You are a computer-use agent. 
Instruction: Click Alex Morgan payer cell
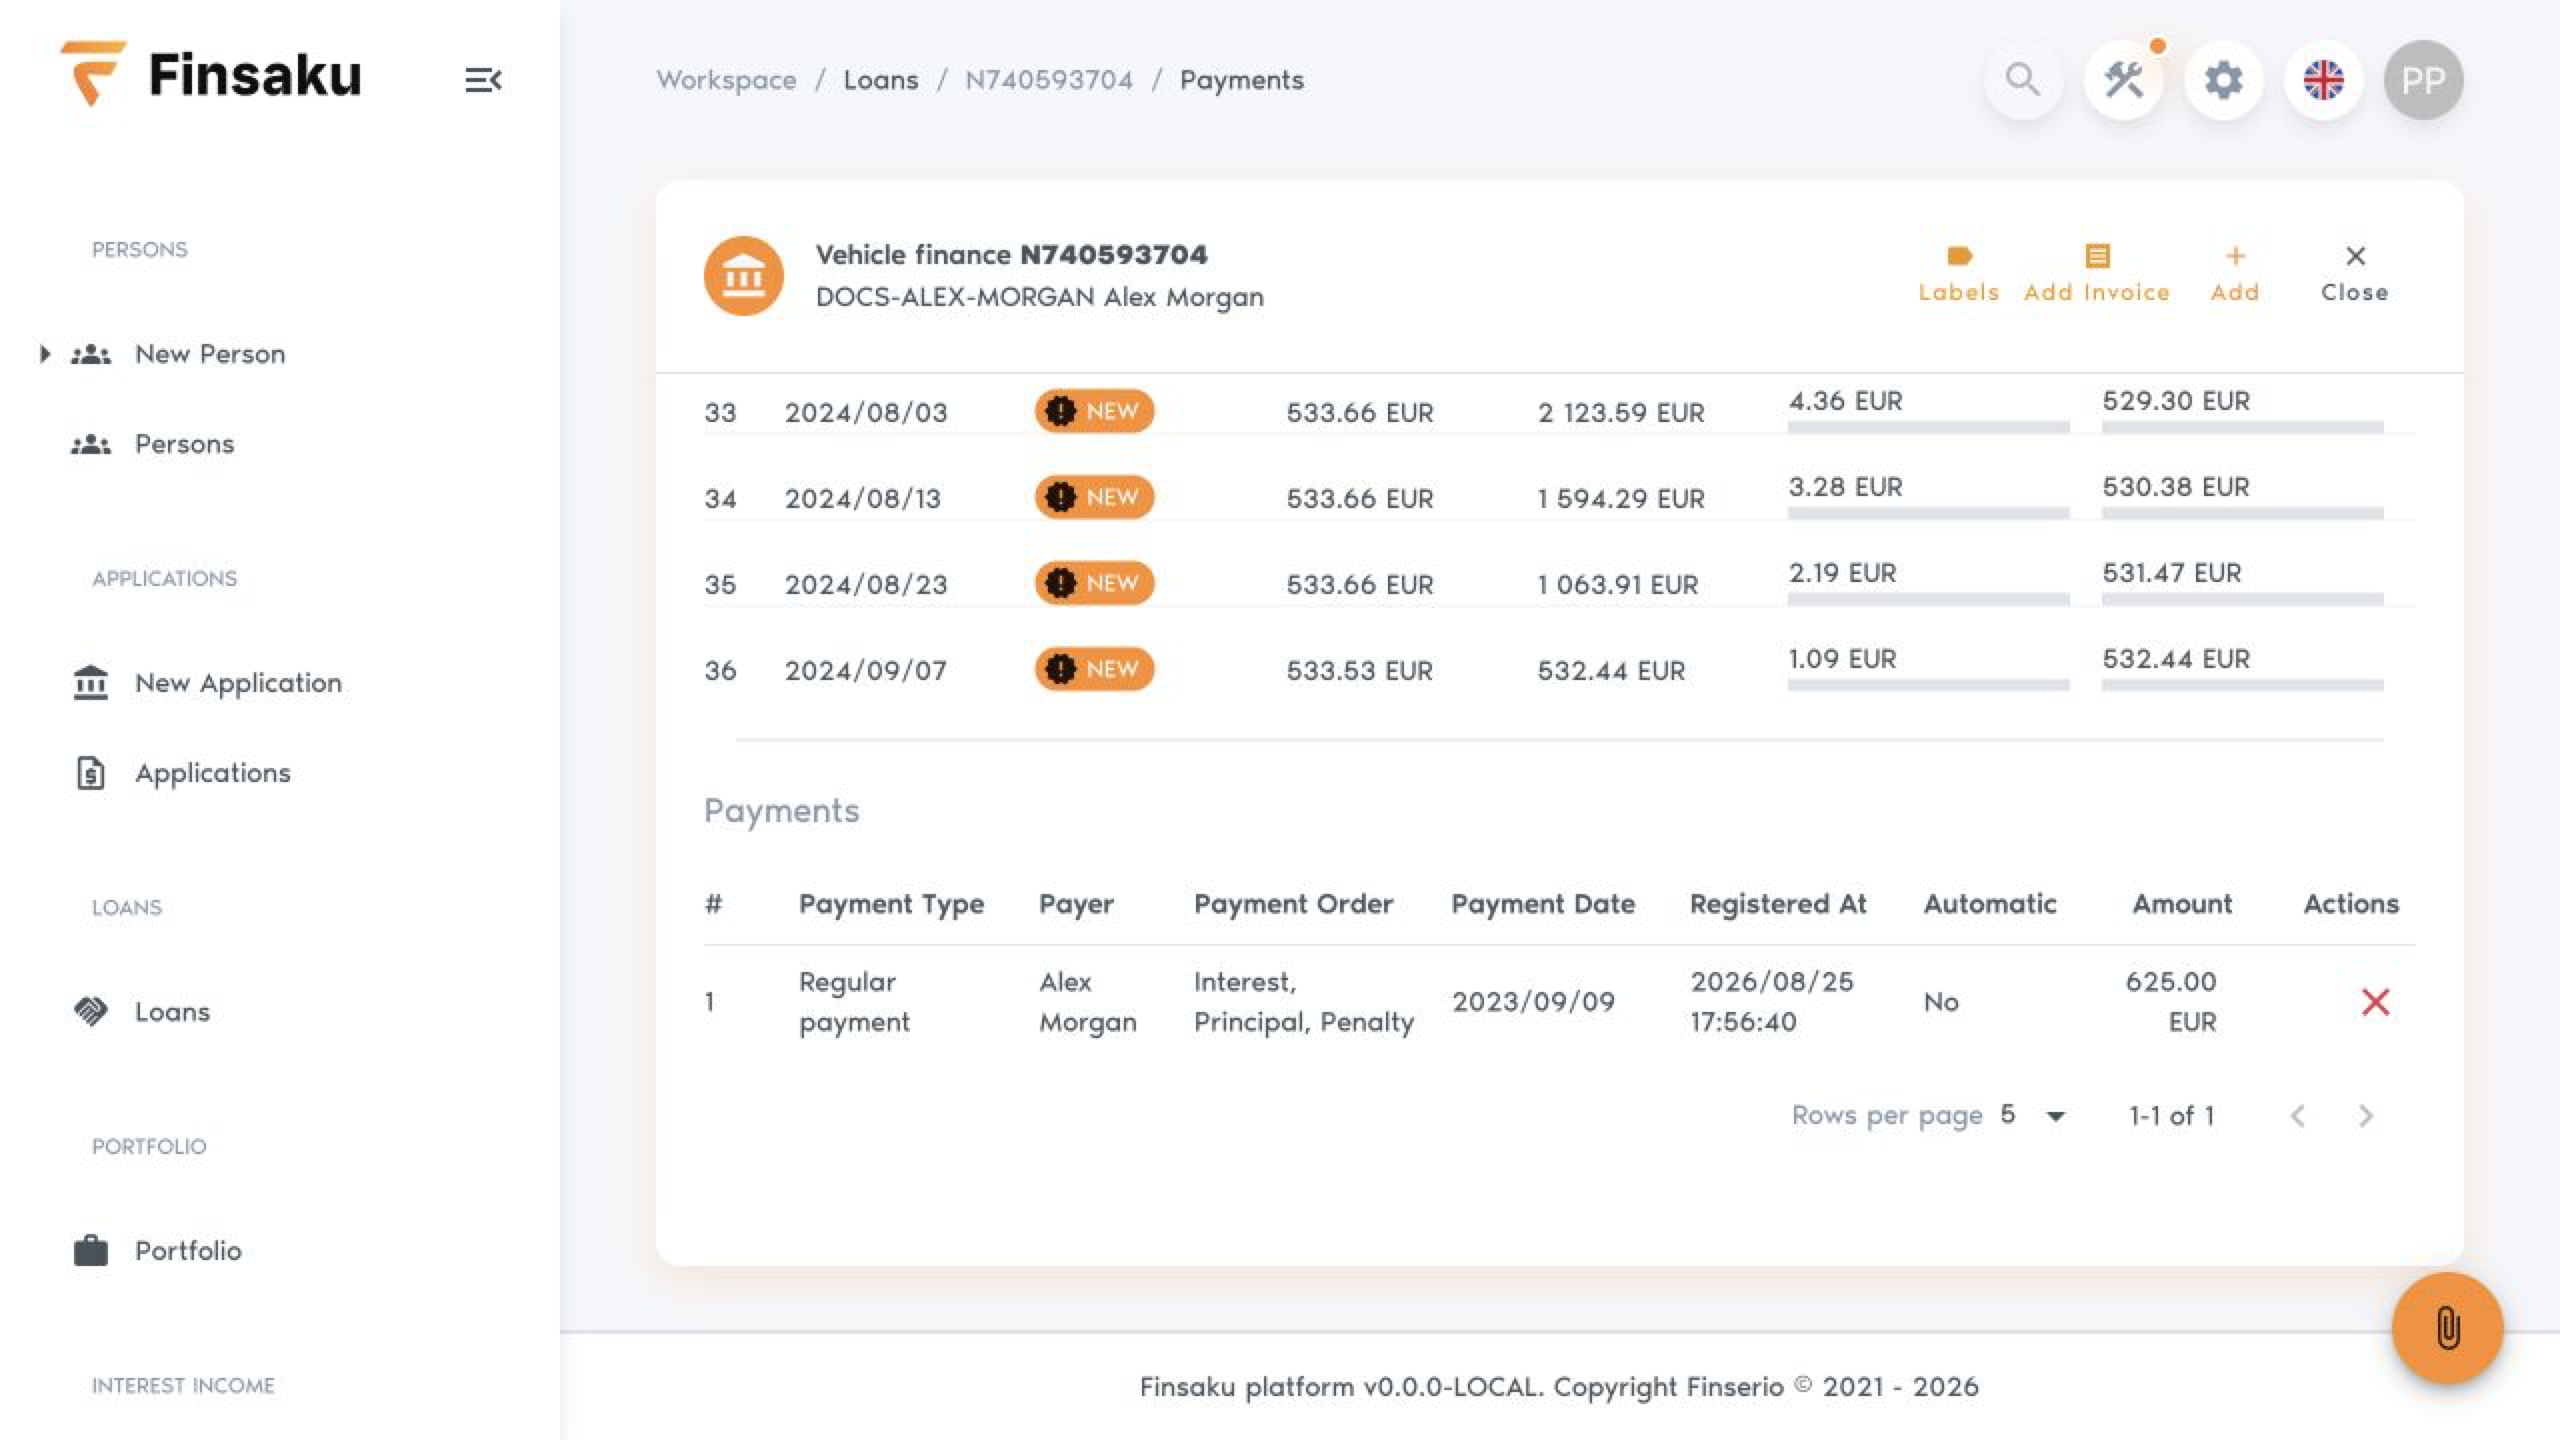click(1088, 1002)
